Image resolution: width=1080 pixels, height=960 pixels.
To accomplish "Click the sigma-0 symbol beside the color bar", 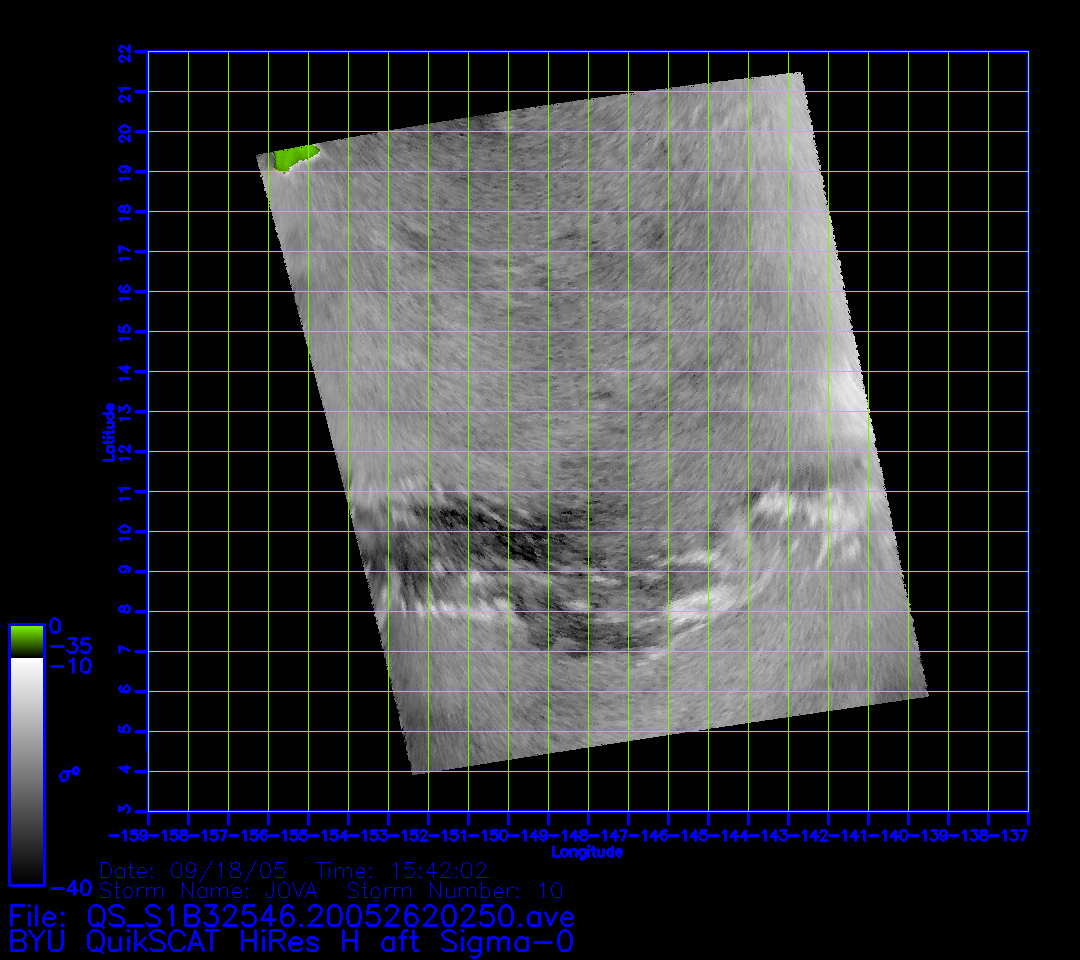I will 68,773.
